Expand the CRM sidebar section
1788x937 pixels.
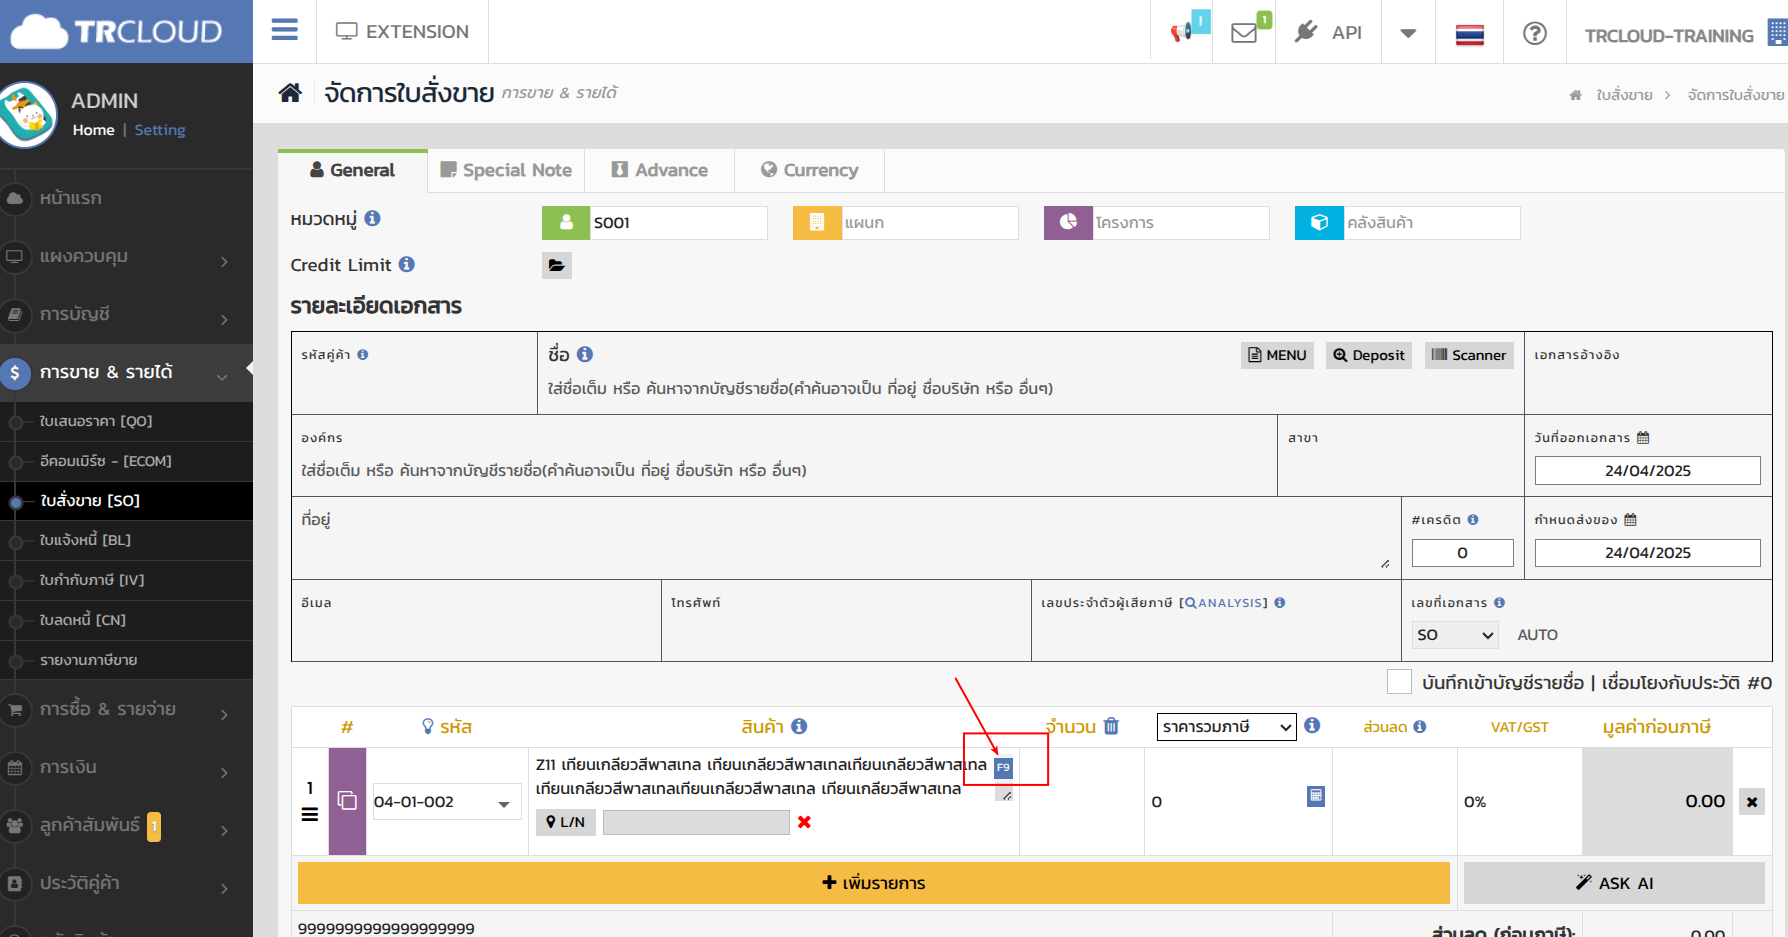(126, 826)
